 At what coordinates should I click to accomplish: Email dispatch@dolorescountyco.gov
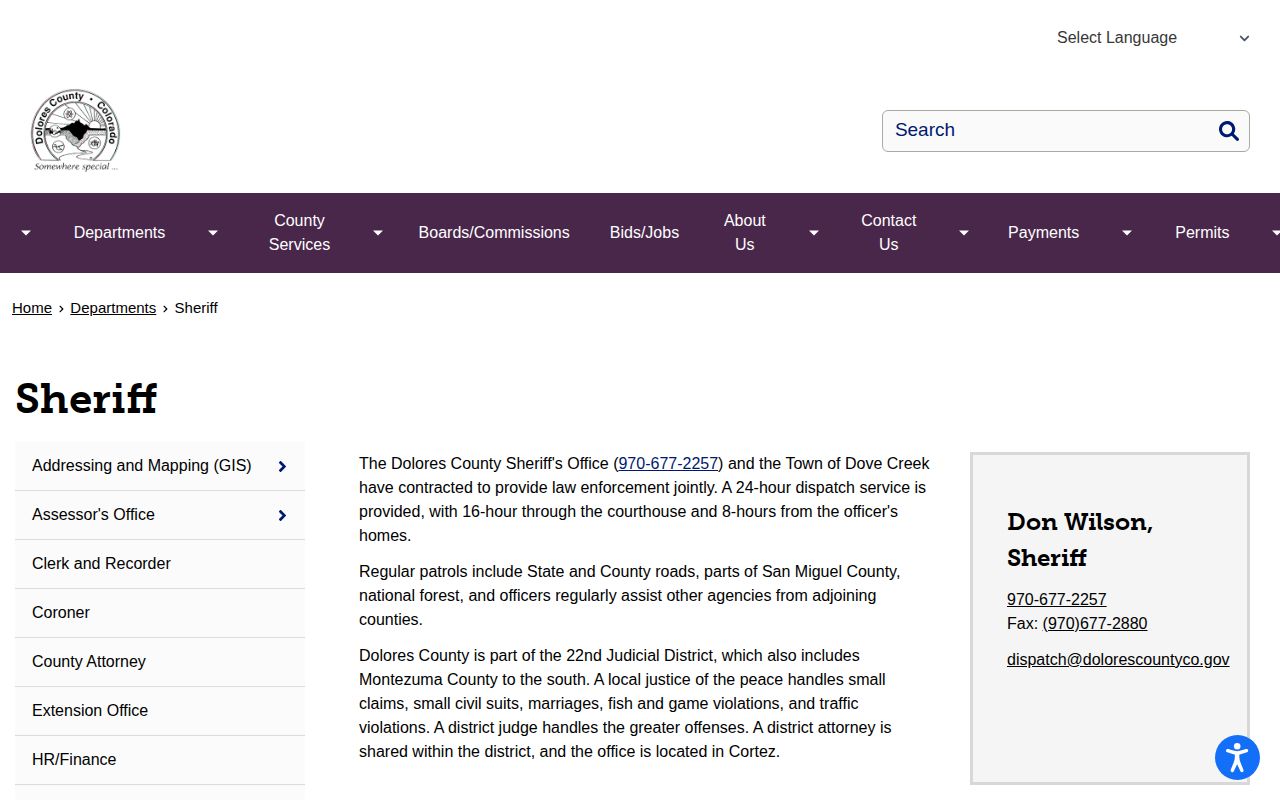point(1118,660)
